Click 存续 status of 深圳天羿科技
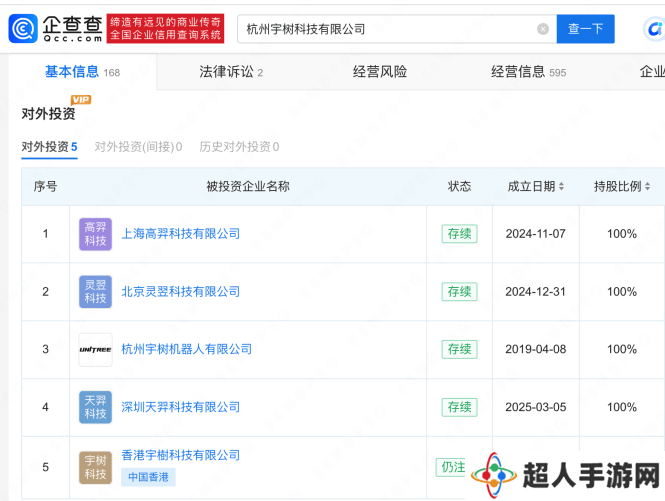 pos(459,407)
